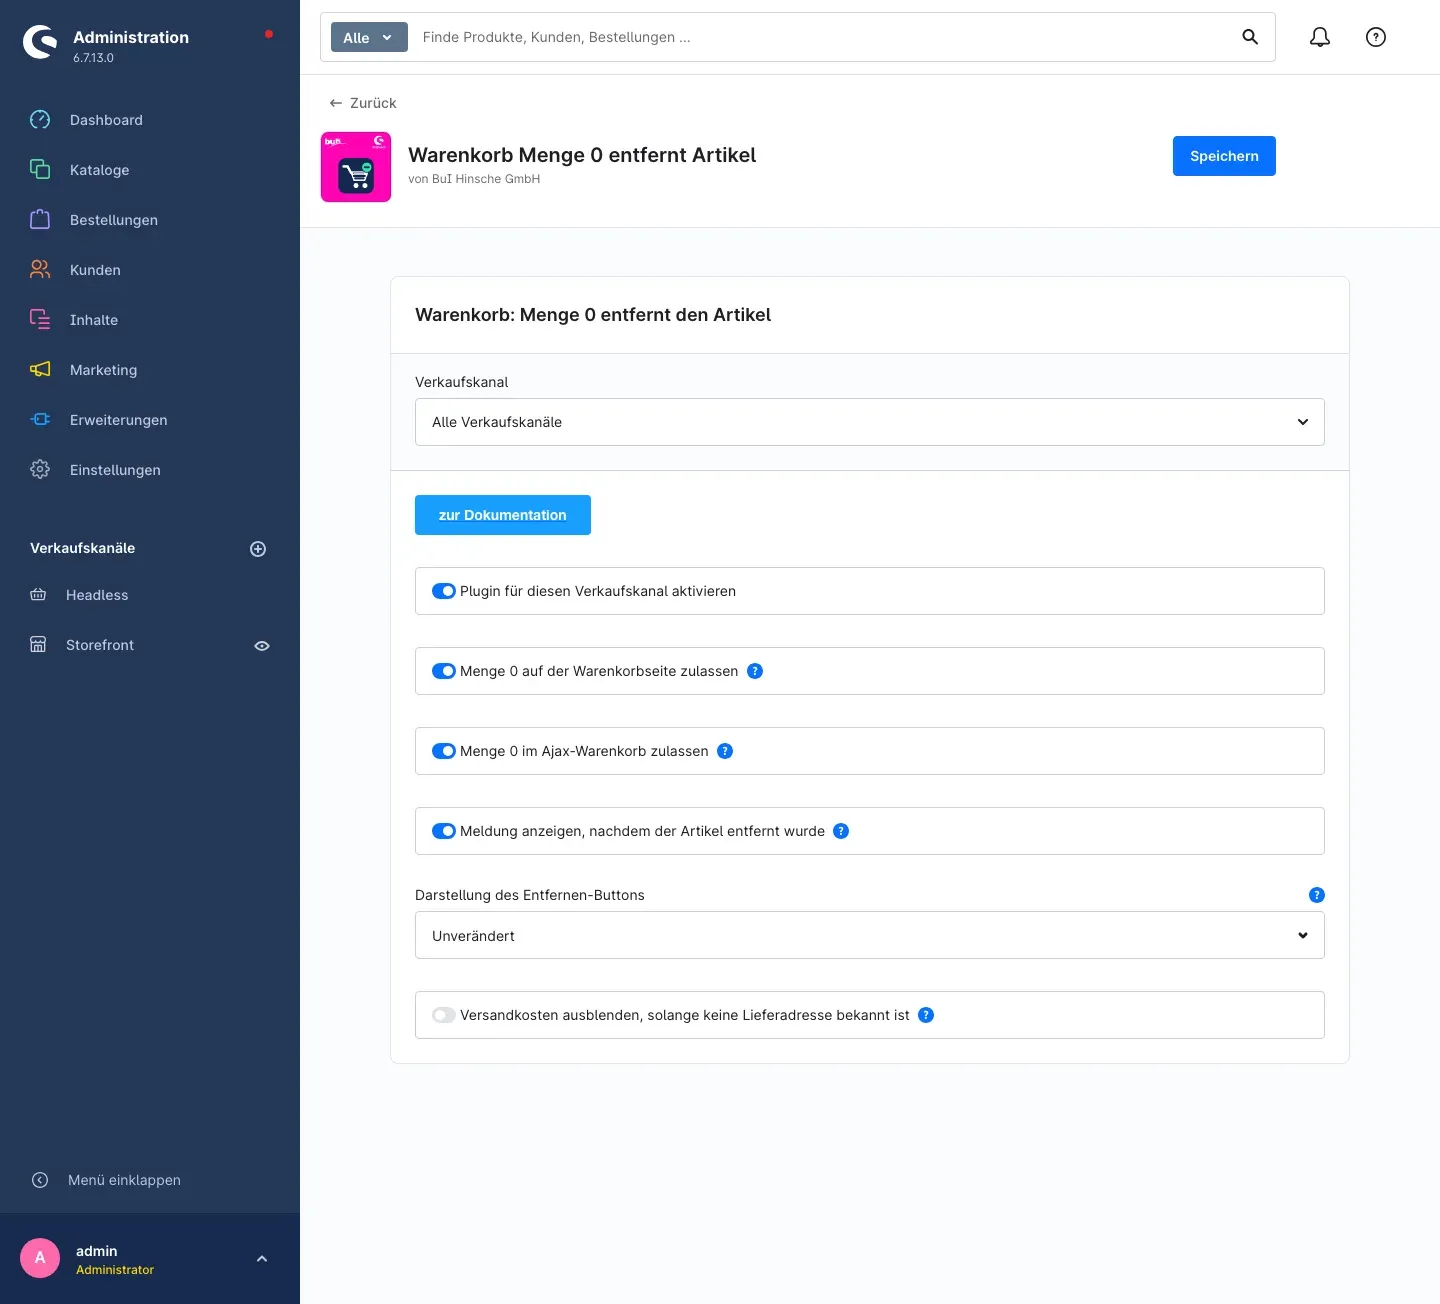The height and width of the screenshot is (1304, 1440).
Task: Show help for Menge 0 auf der Warenkorbseite
Action: [755, 671]
